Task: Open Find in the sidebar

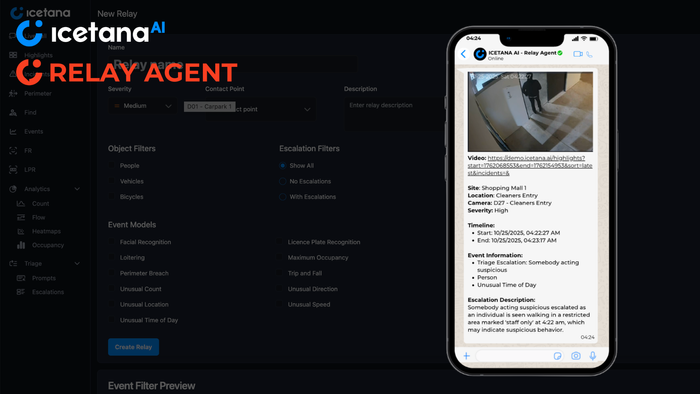Action: pyautogui.click(x=30, y=112)
